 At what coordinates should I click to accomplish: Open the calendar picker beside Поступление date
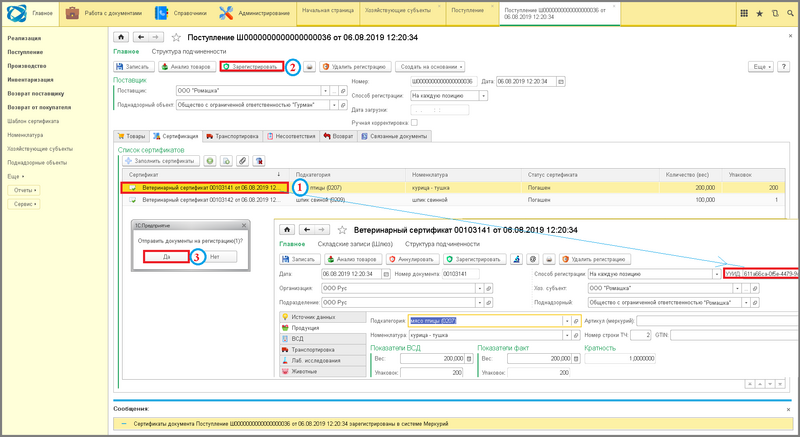point(561,82)
